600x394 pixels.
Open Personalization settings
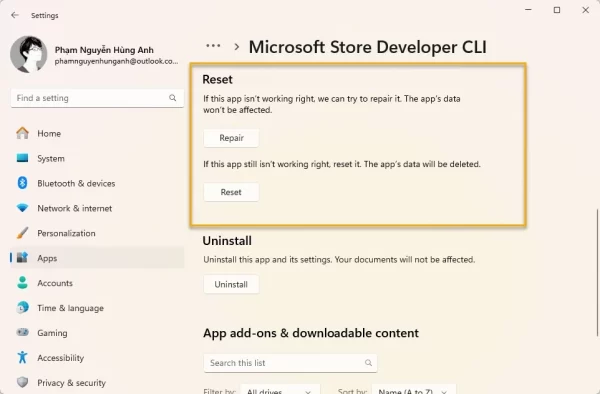point(97,233)
